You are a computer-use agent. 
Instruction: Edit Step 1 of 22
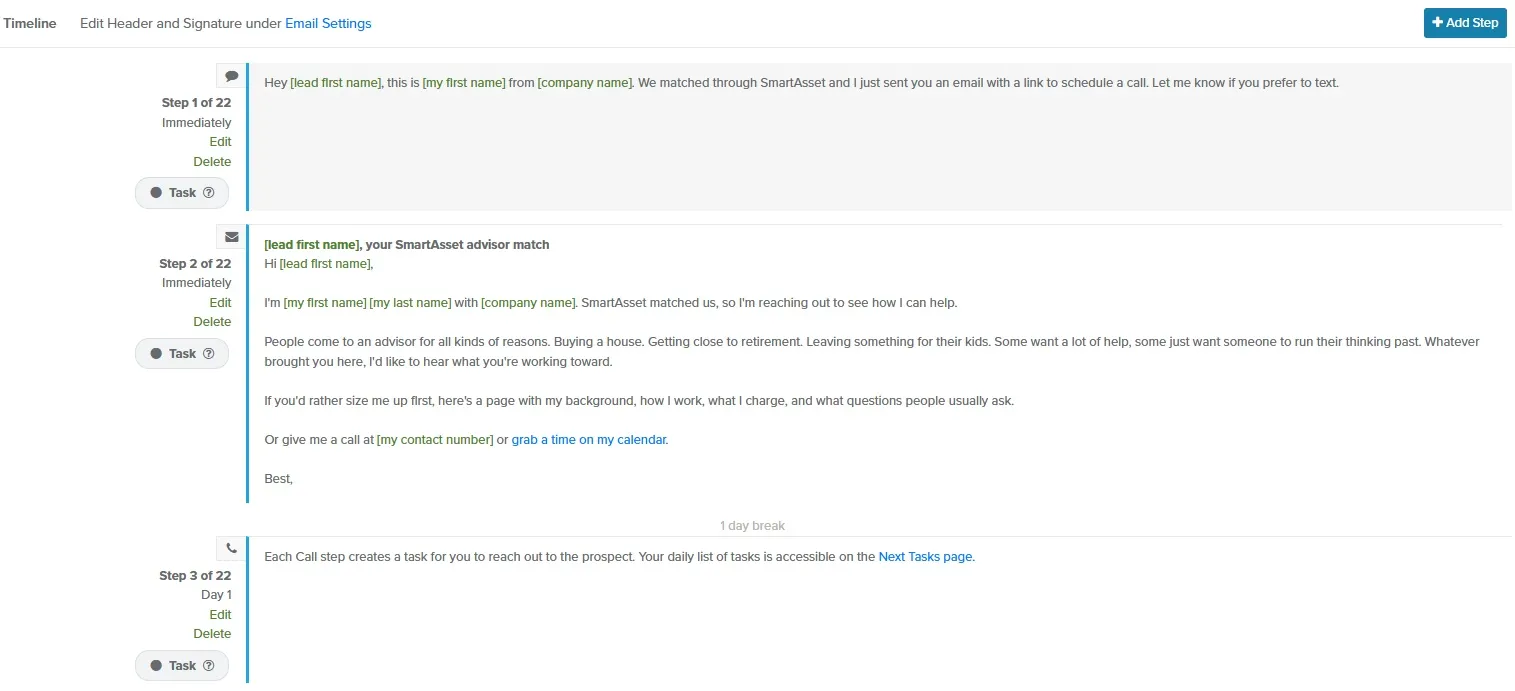(x=220, y=142)
